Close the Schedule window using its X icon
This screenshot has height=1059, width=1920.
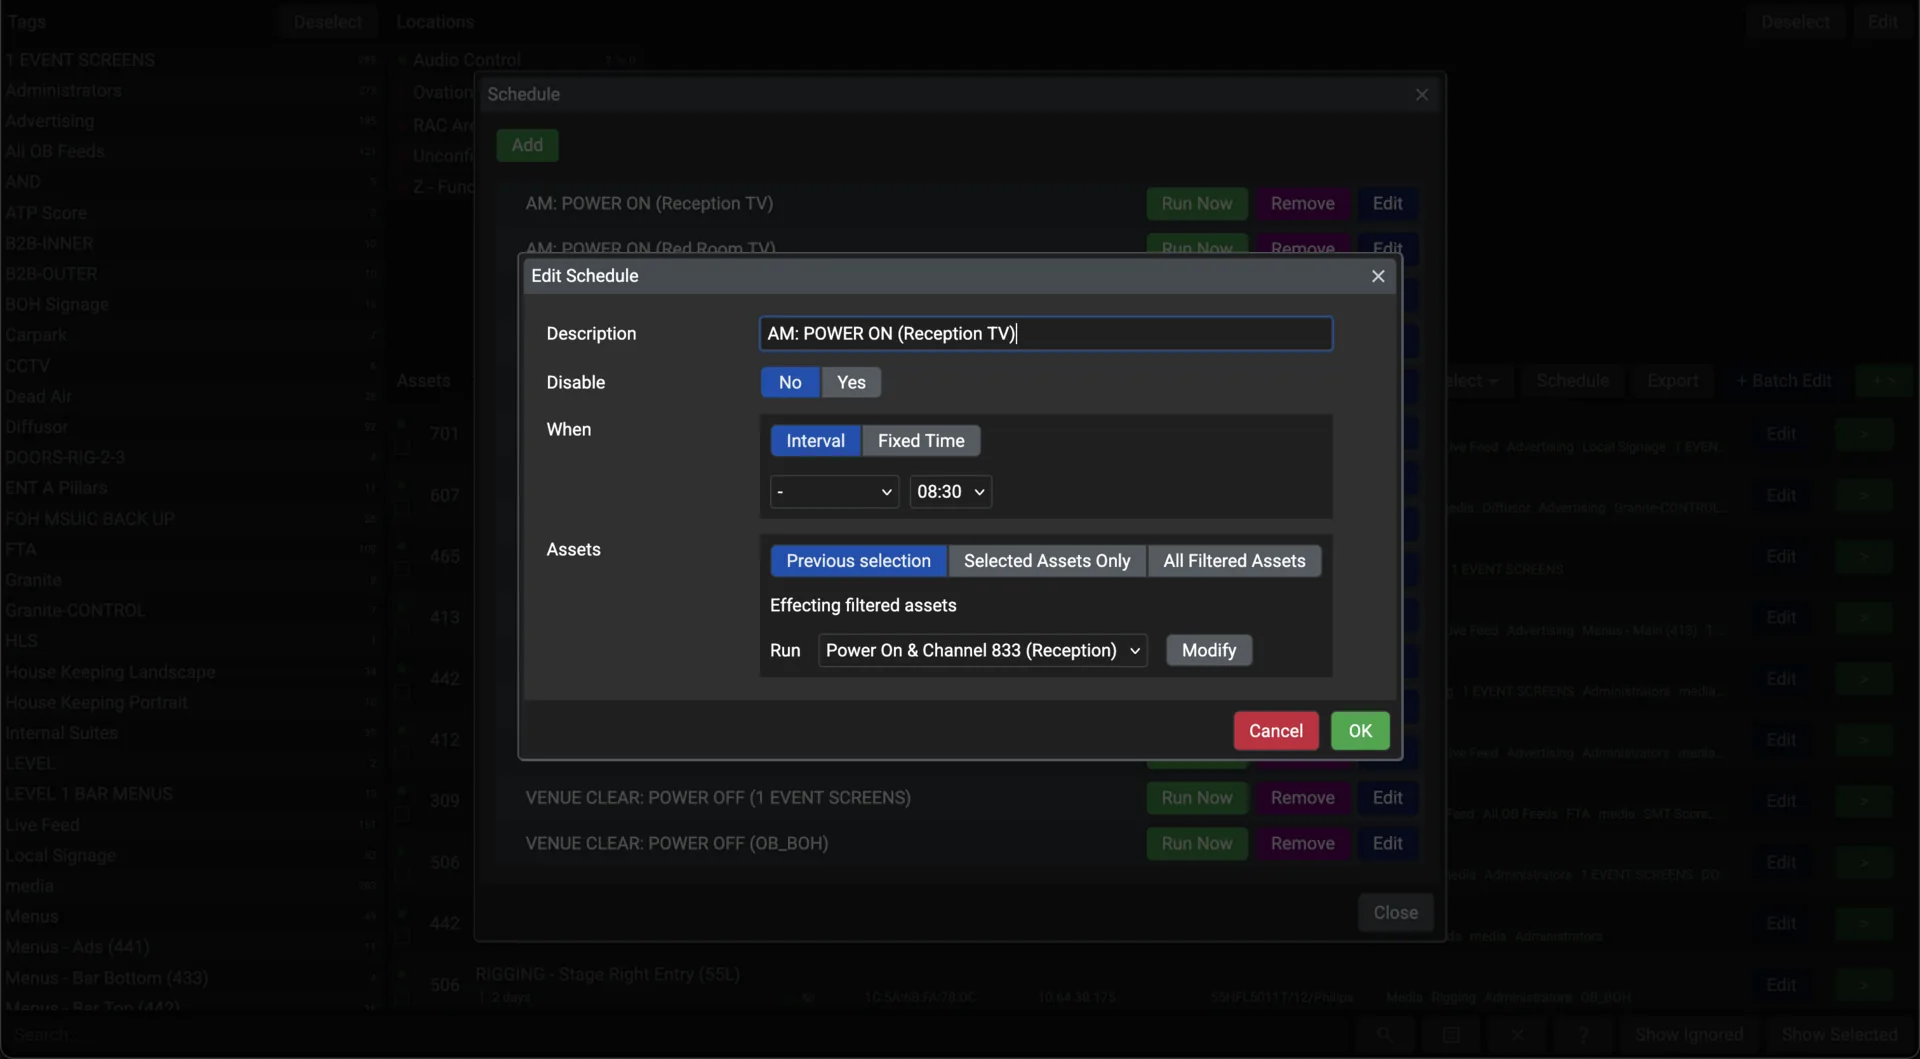click(1422, 94)
